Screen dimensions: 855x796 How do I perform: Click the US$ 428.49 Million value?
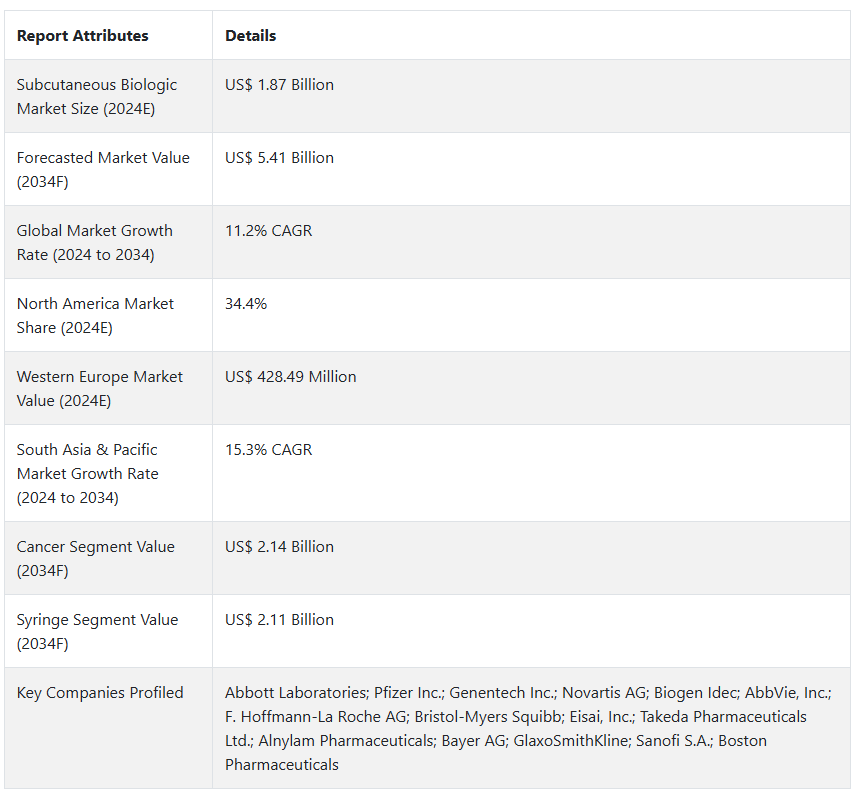point(290,377)
